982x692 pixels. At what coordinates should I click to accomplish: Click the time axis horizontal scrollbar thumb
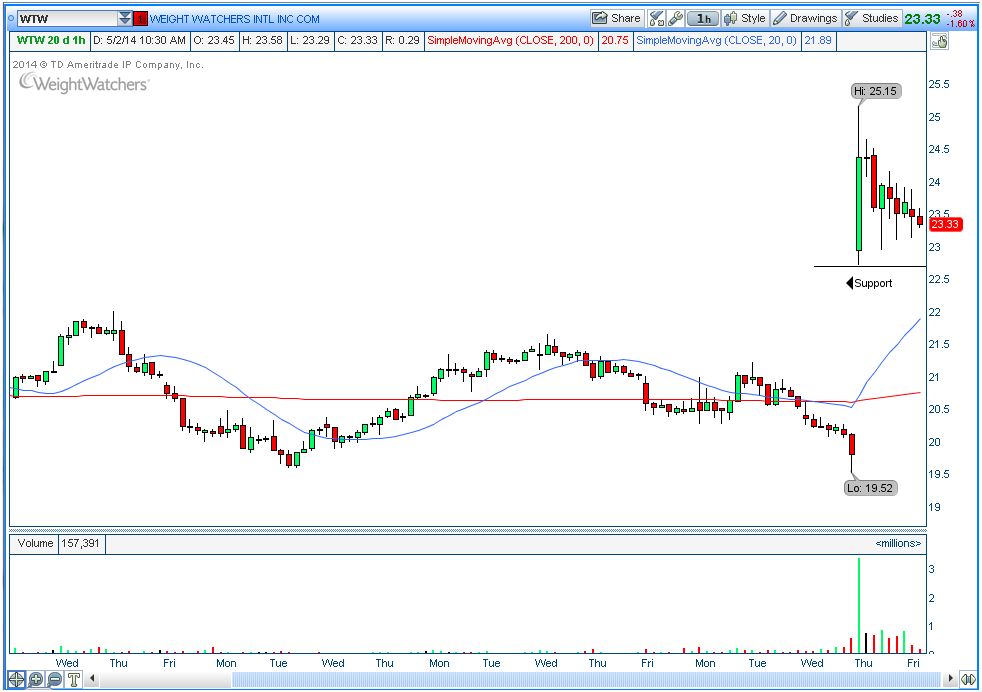coord(586,678)
